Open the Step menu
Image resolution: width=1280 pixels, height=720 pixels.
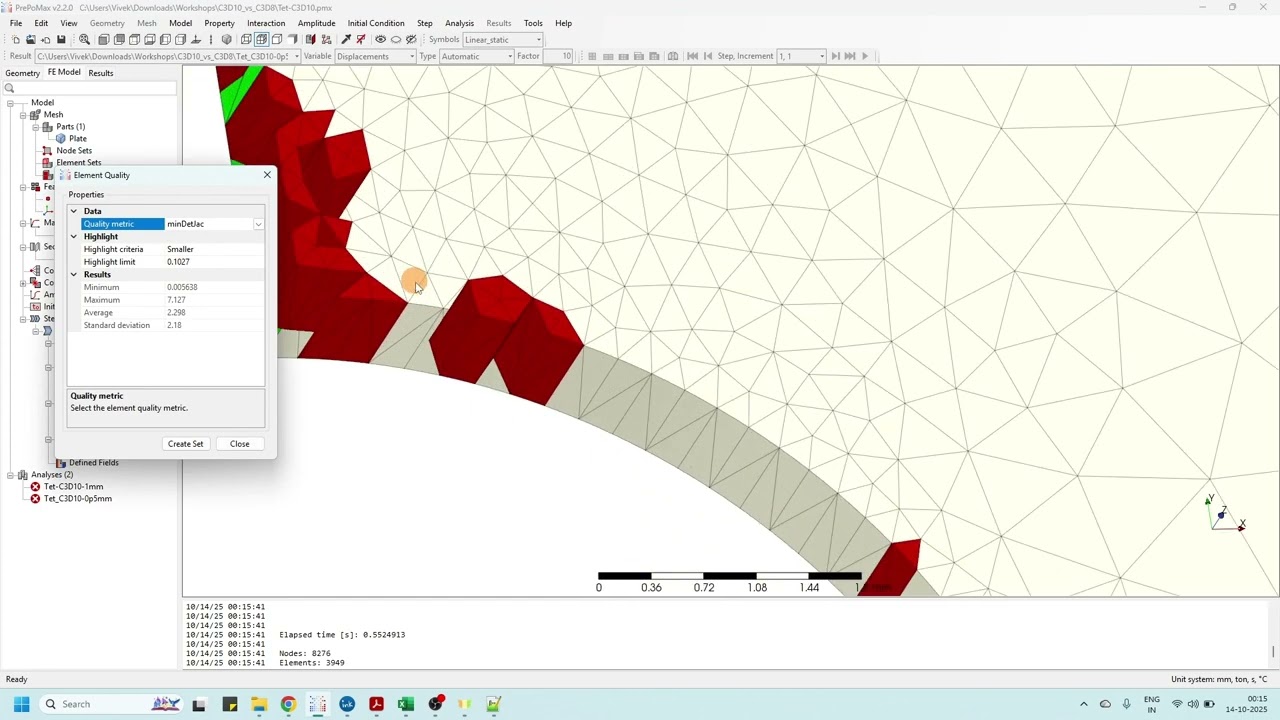425,23
